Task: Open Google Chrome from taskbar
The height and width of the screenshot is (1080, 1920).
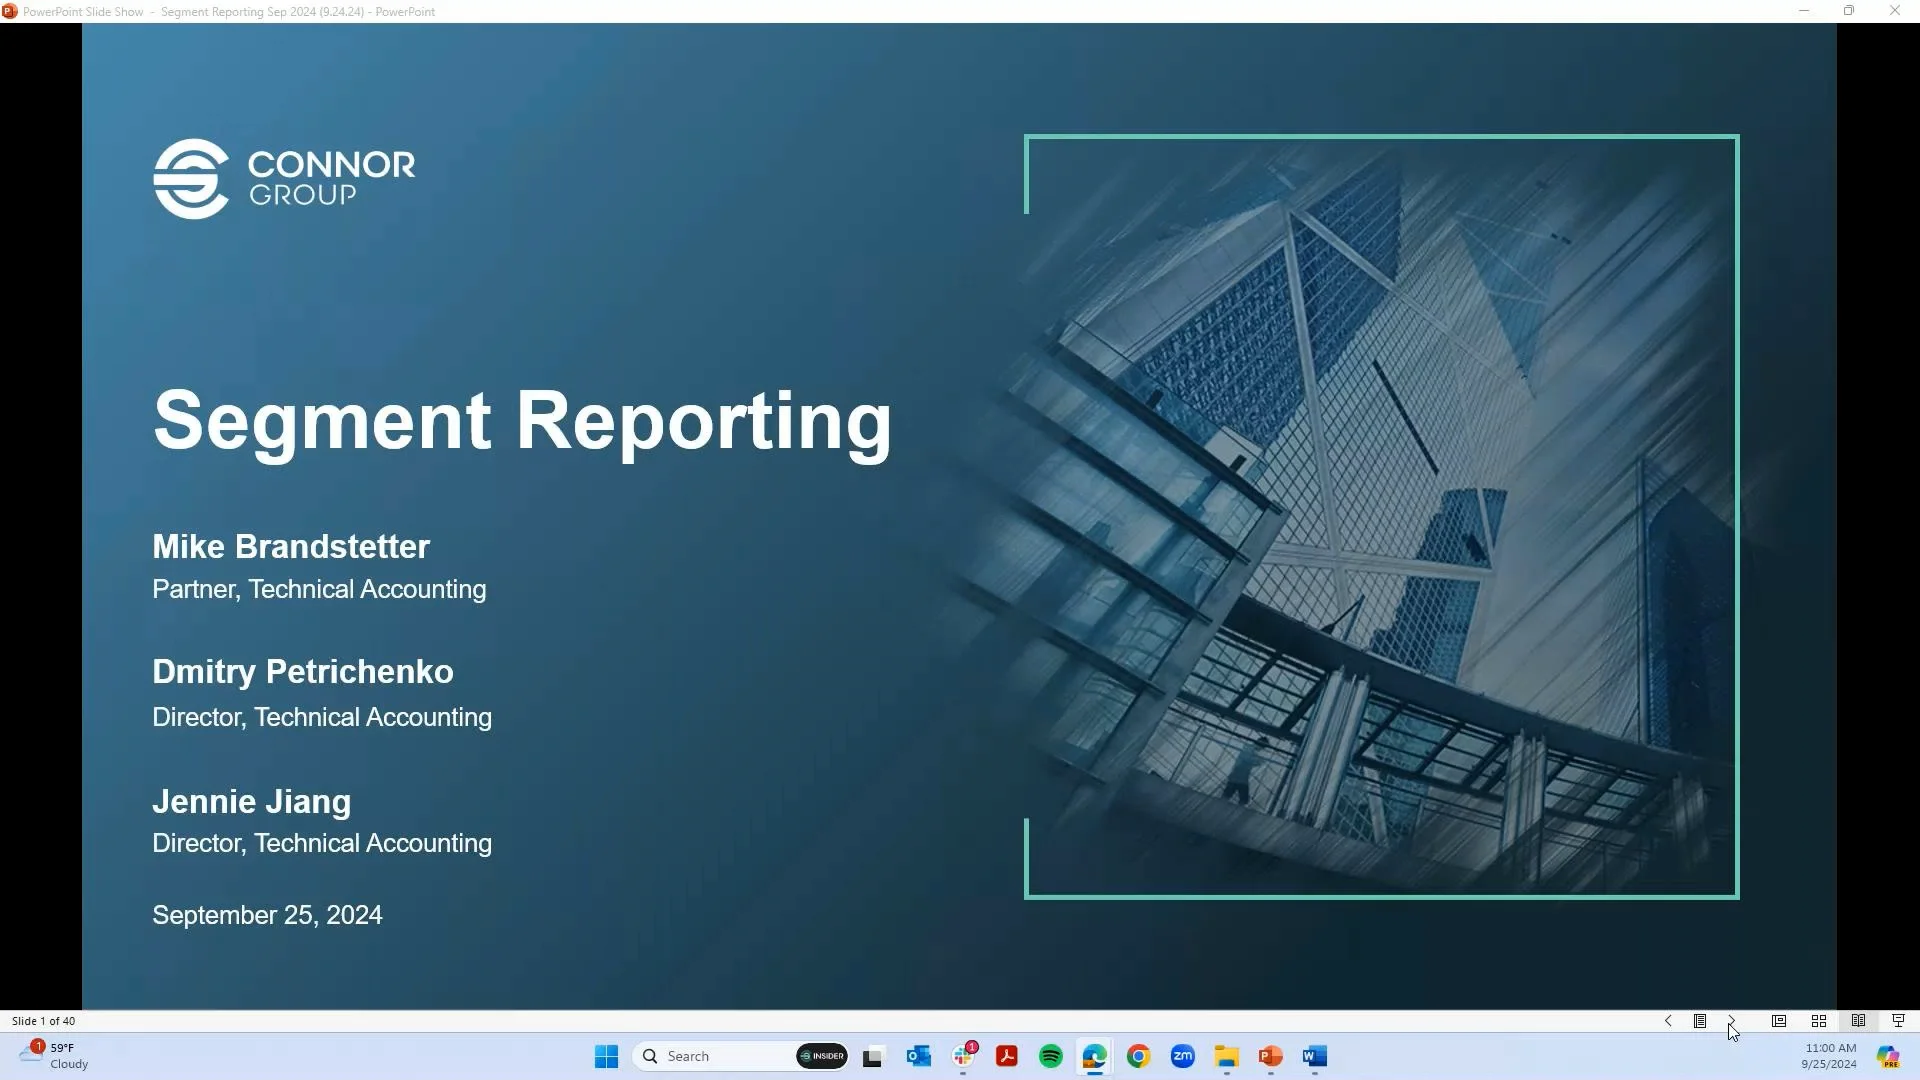Action: pos(1139,1056)
